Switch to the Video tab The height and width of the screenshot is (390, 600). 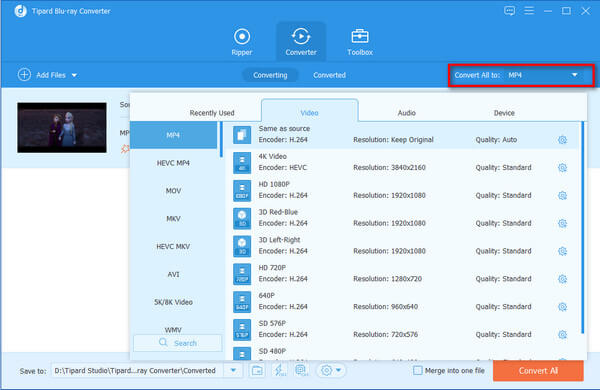pos(310,111)
